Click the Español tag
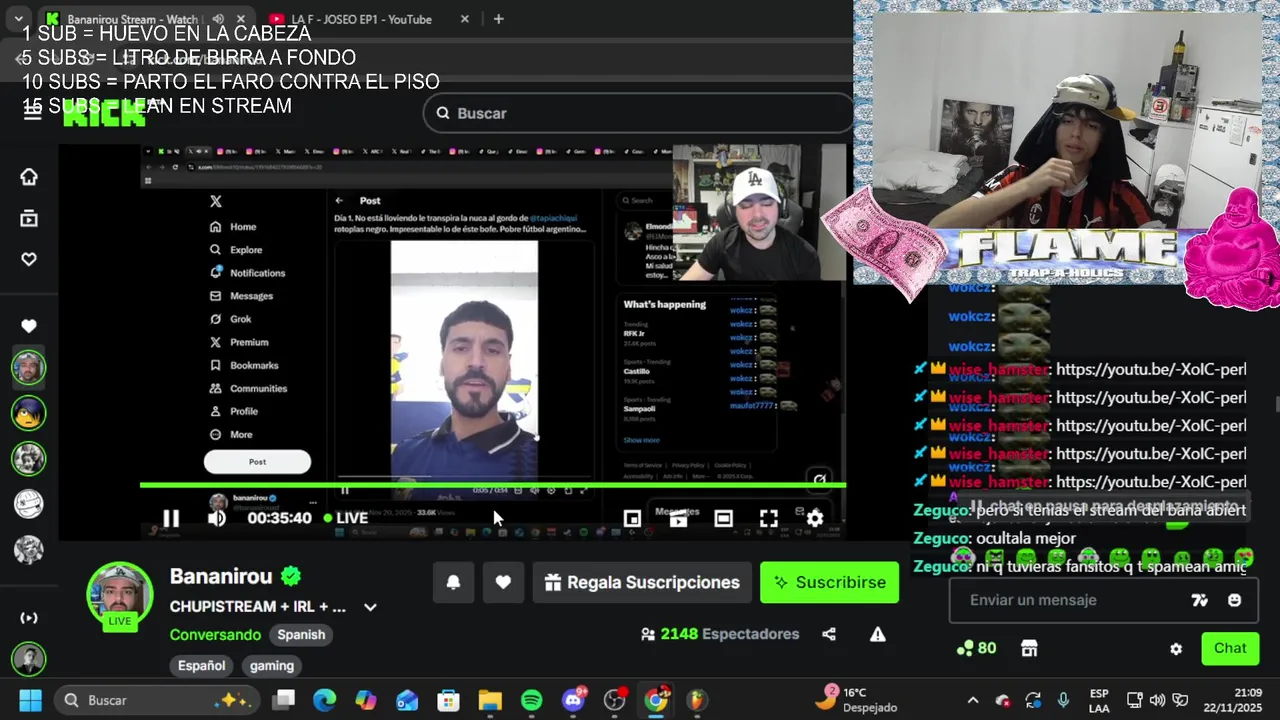Viewport: 1280px width, 720px height. click(201, 665)
